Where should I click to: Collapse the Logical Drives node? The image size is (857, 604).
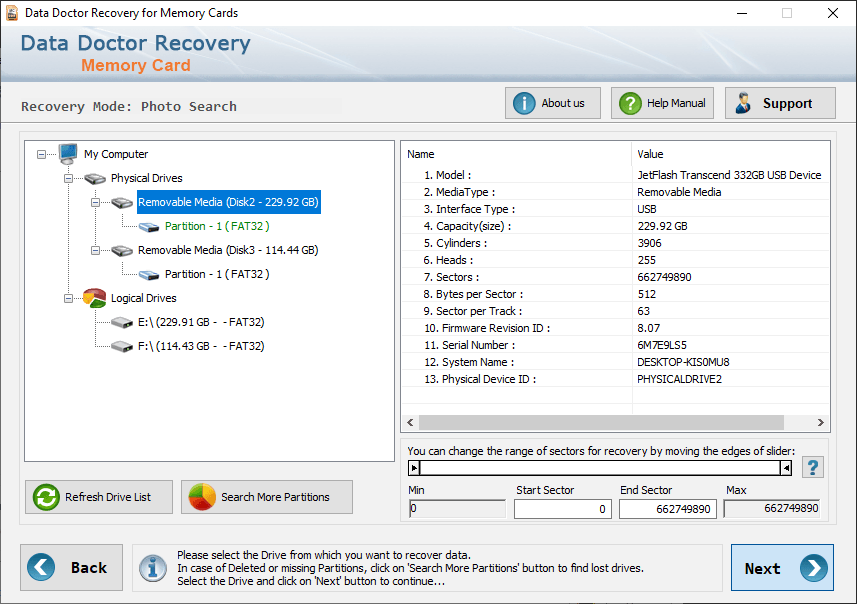pyautogui.click(x=68, y=298)
